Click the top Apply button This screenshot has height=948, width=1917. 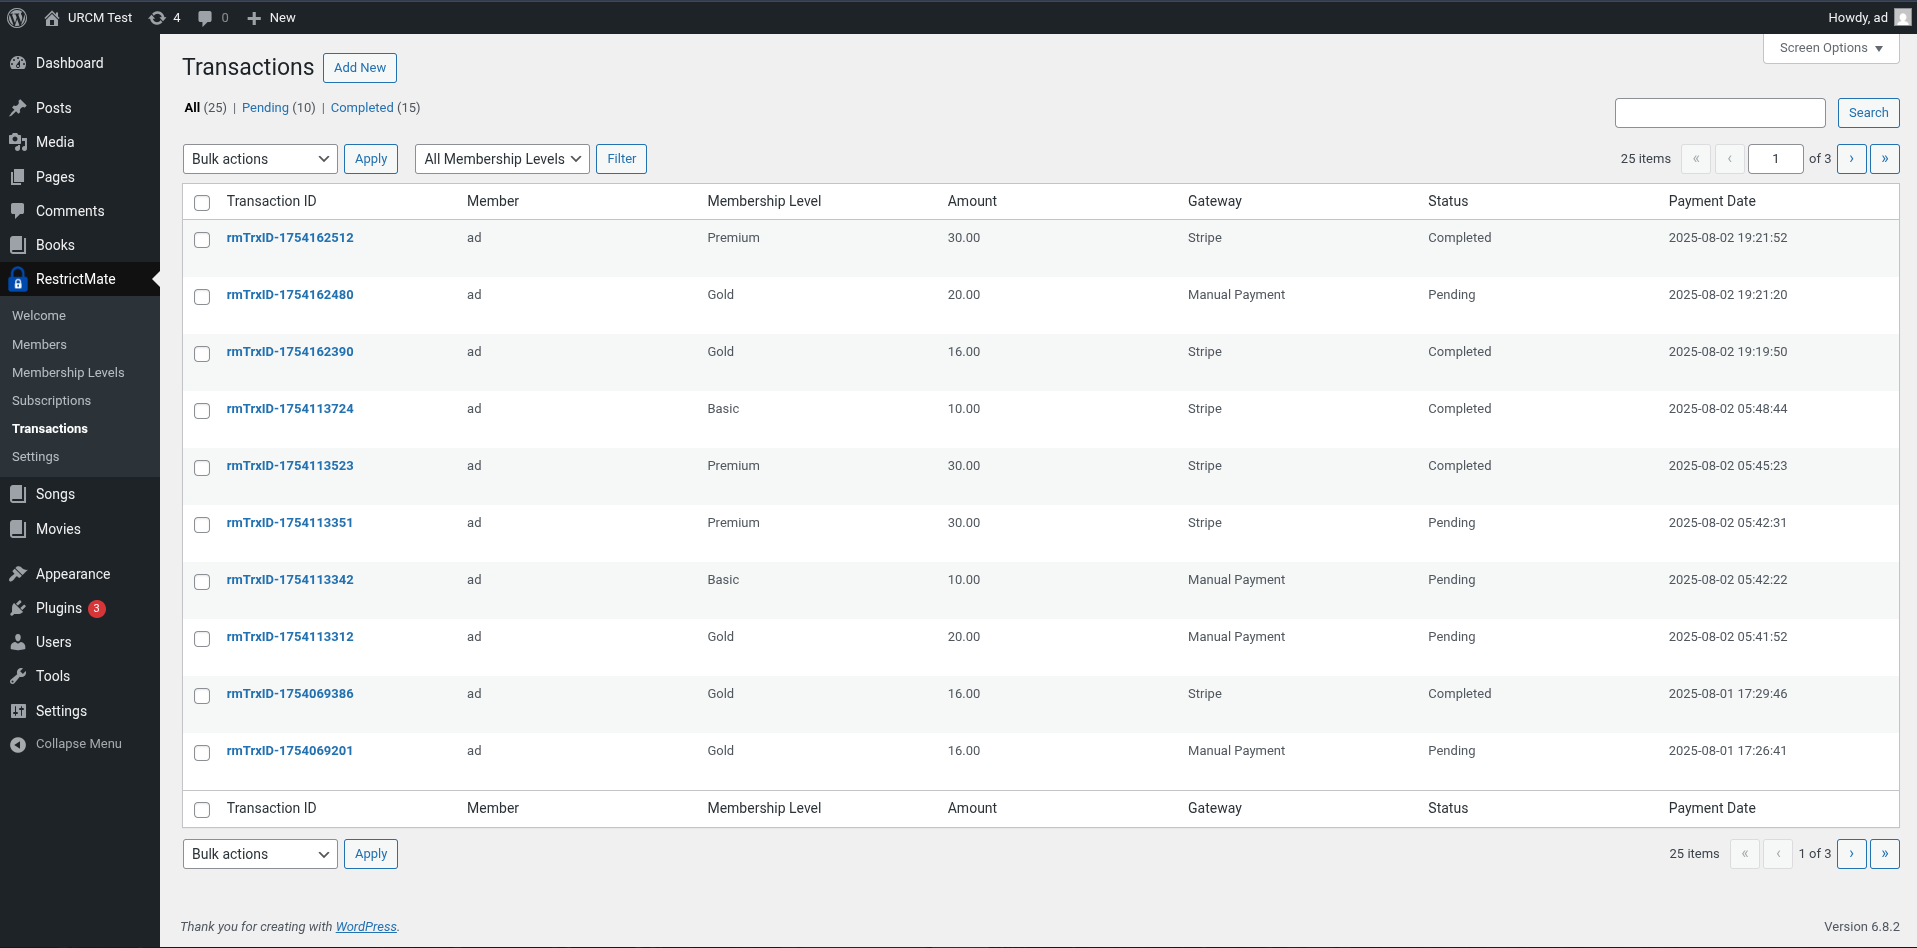(x=371, y=159)
